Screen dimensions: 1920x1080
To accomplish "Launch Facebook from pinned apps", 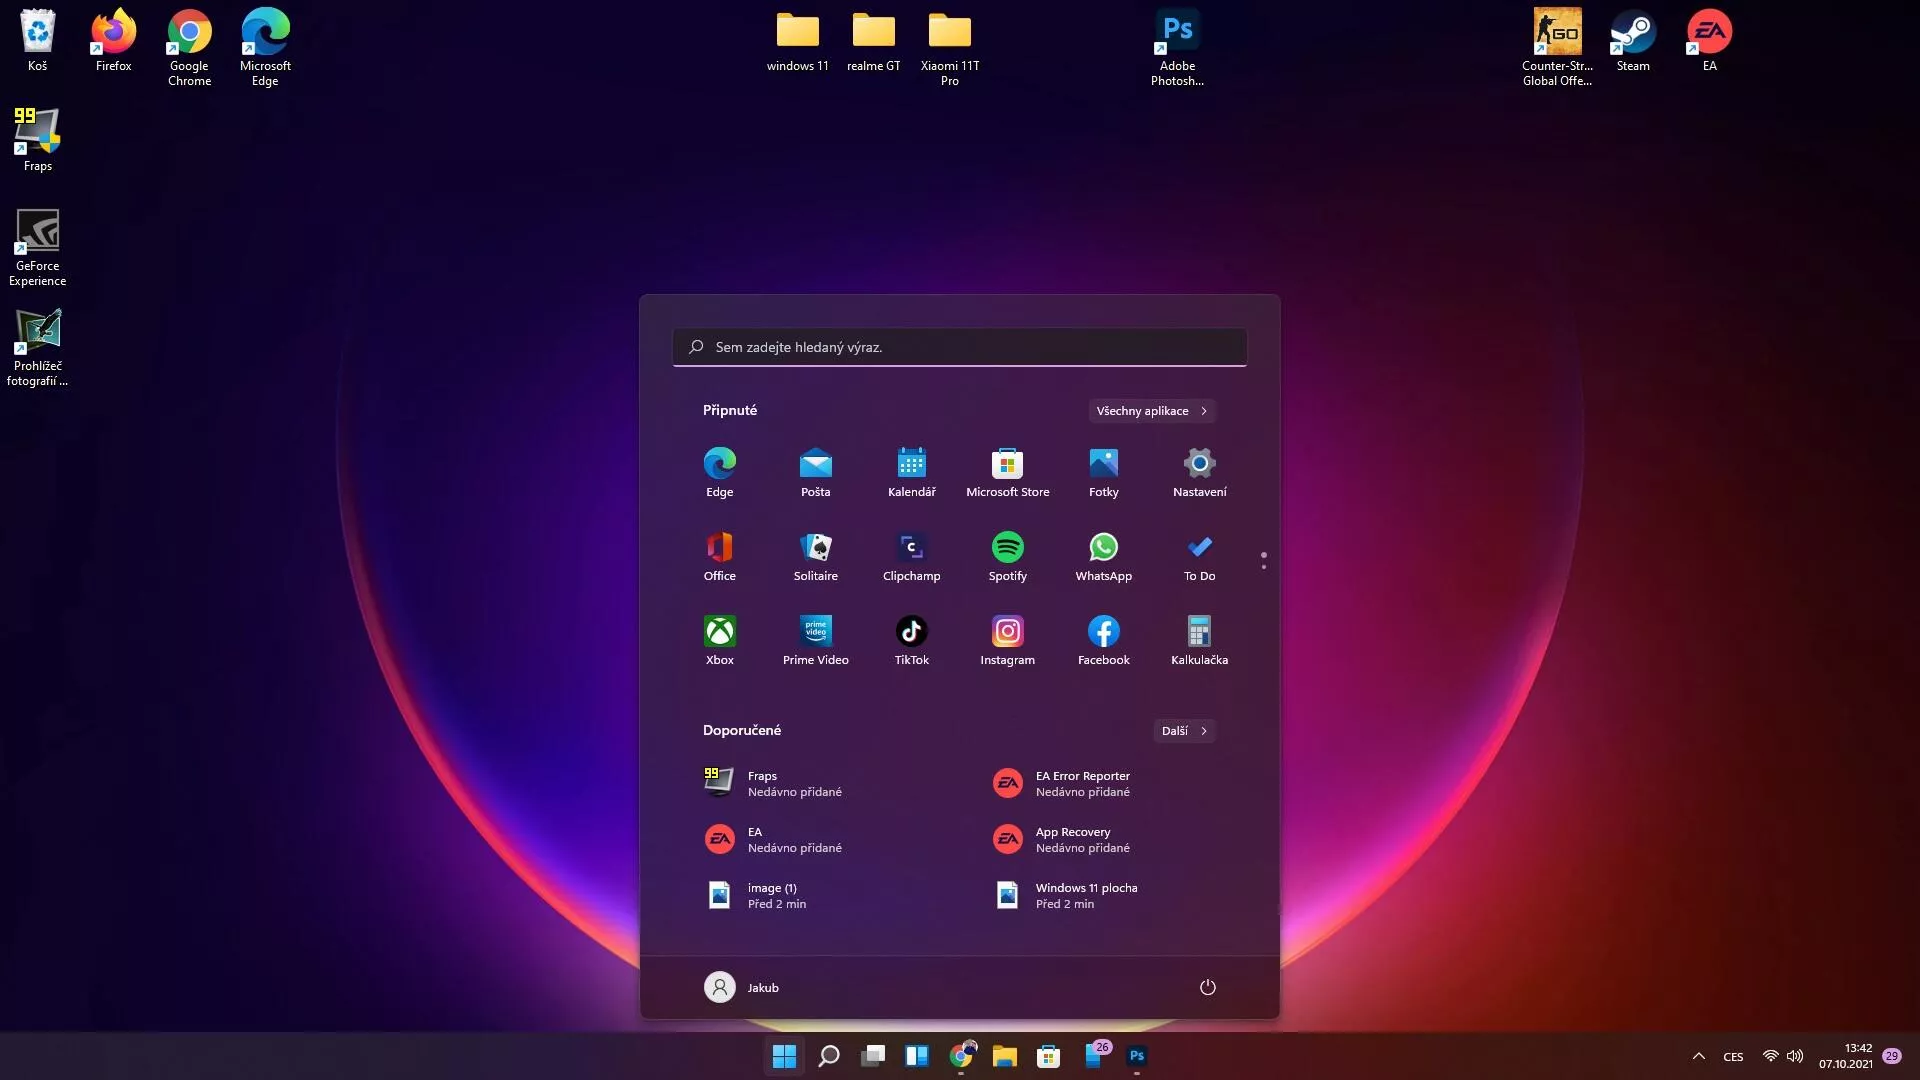I will click(x=1103, y=640).
